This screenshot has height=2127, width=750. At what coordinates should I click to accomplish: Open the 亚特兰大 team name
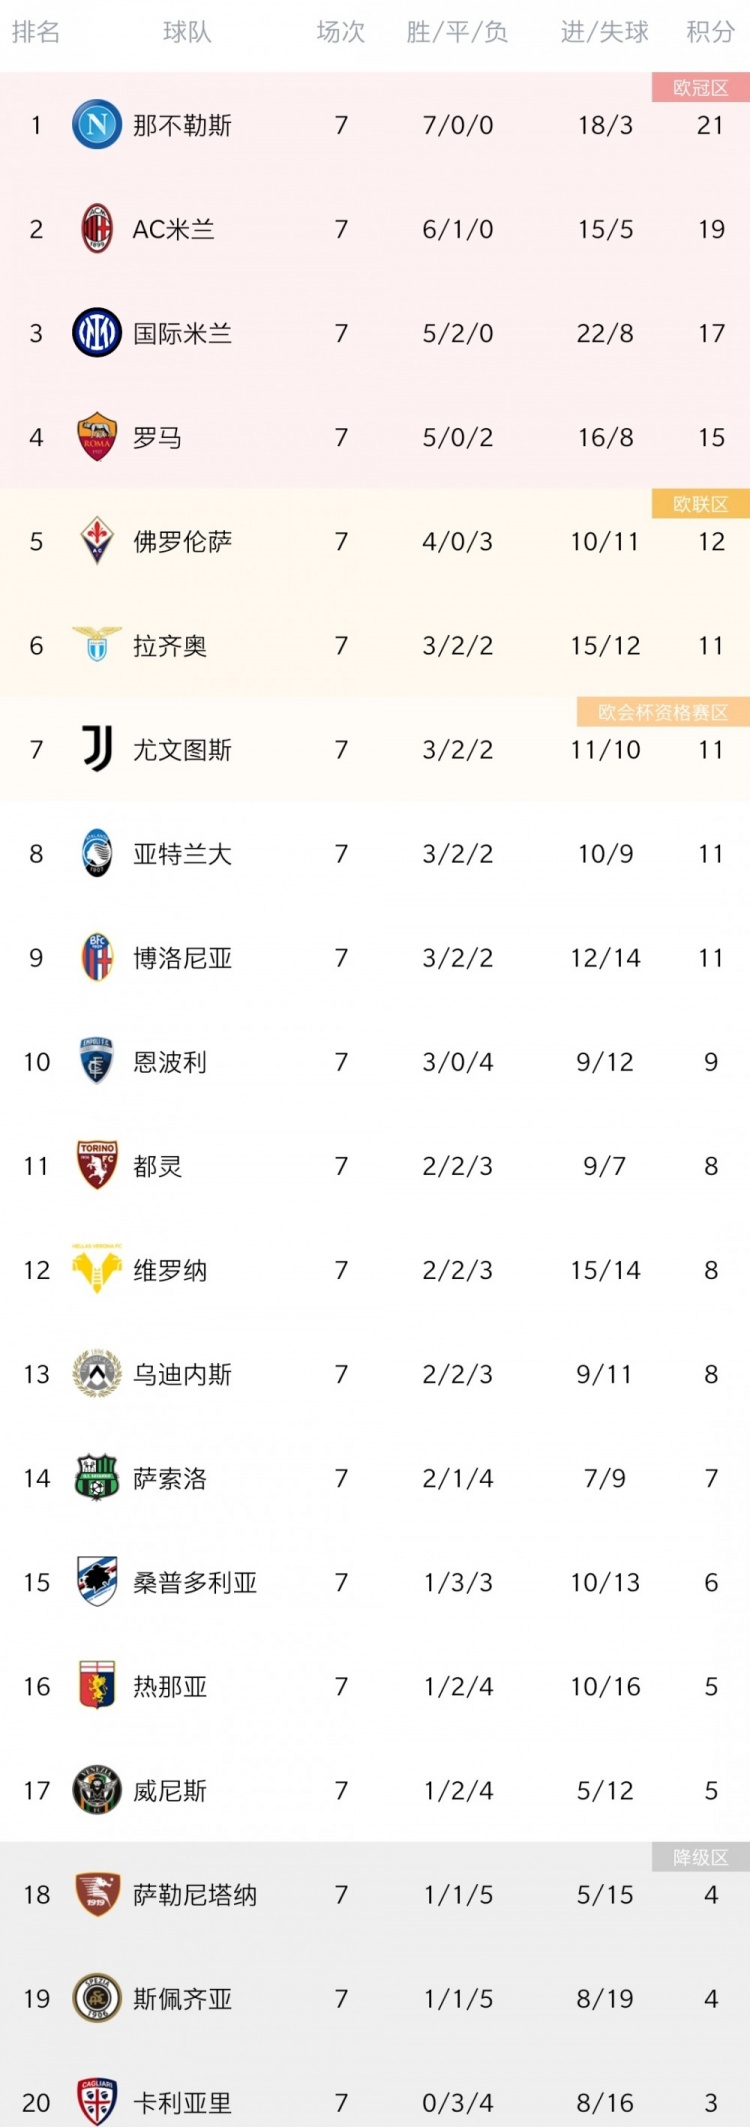183,854
